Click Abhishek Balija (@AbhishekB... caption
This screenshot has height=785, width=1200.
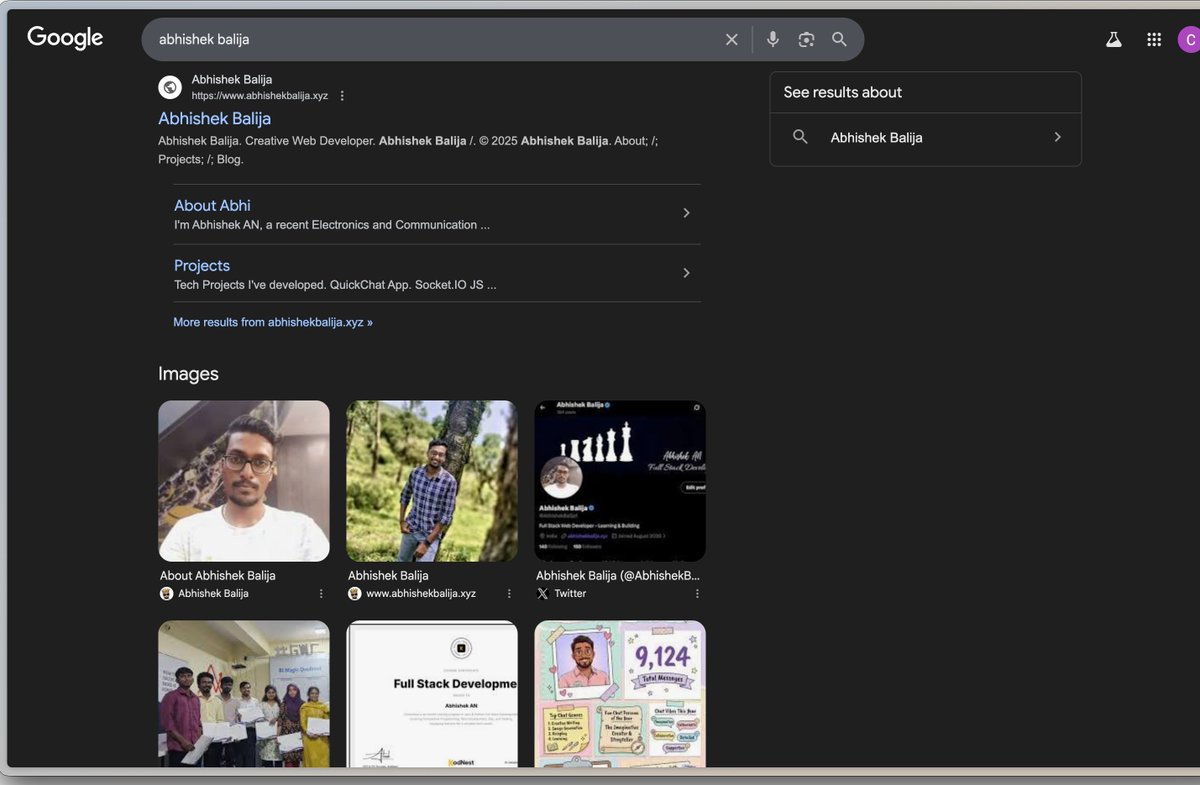coord(618,575)
